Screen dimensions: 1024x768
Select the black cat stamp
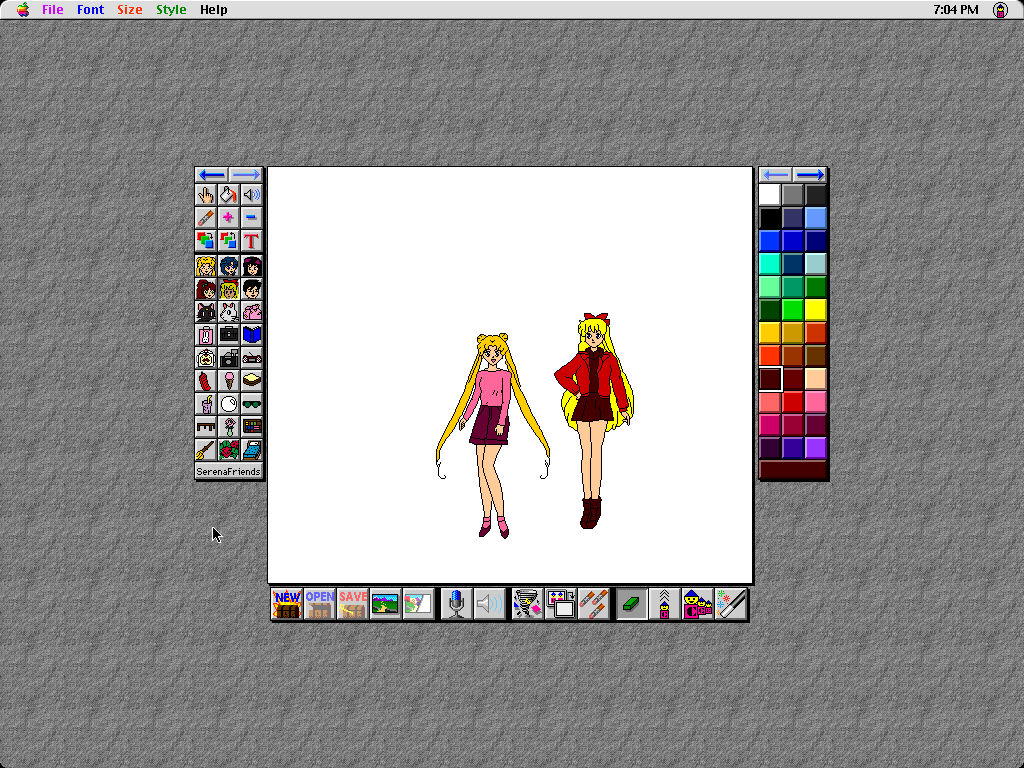(206, 312)
